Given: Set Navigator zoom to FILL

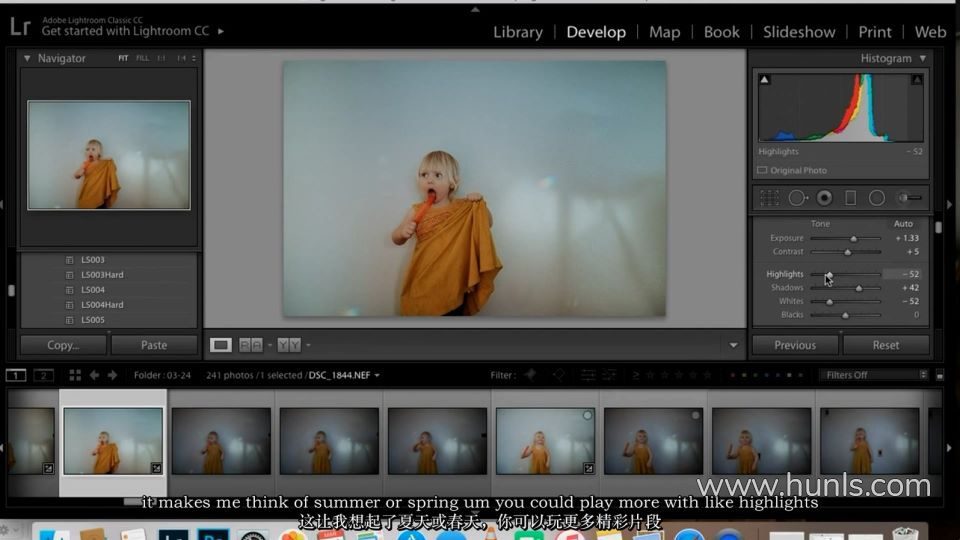Looking at the screenshot, I should pyautogui.click(x=143, y=58).
